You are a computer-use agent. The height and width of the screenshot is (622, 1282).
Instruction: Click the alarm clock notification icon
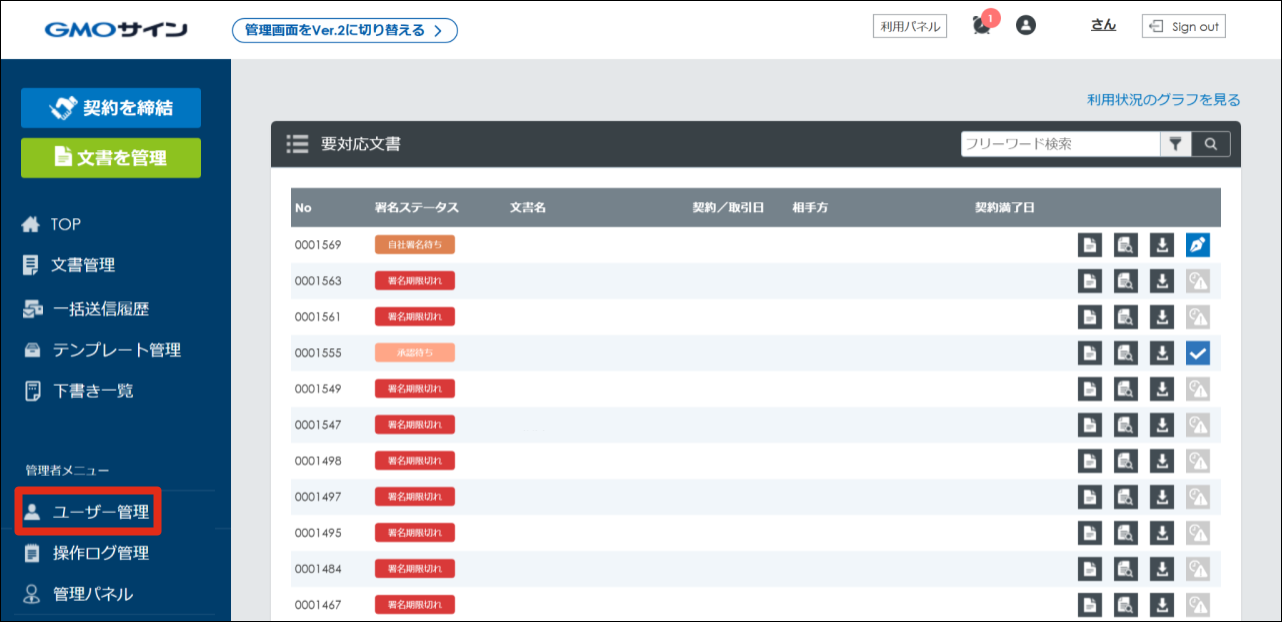tap(982, 26)
